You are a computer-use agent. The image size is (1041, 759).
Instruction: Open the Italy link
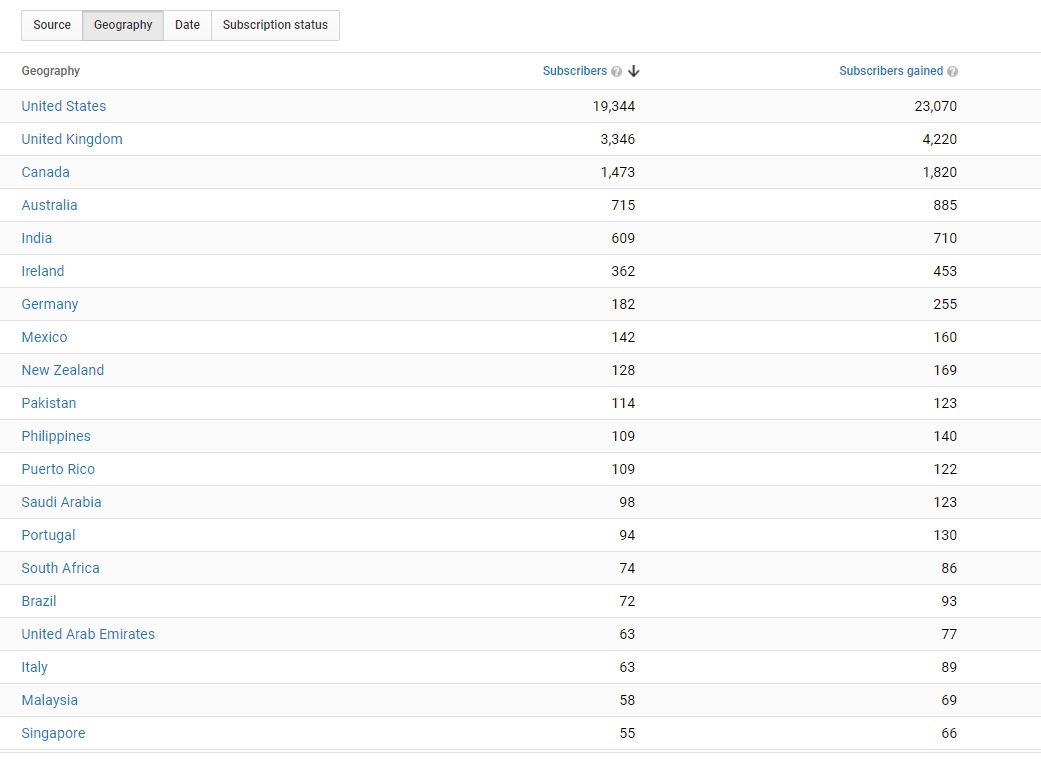tap(35, 667)
